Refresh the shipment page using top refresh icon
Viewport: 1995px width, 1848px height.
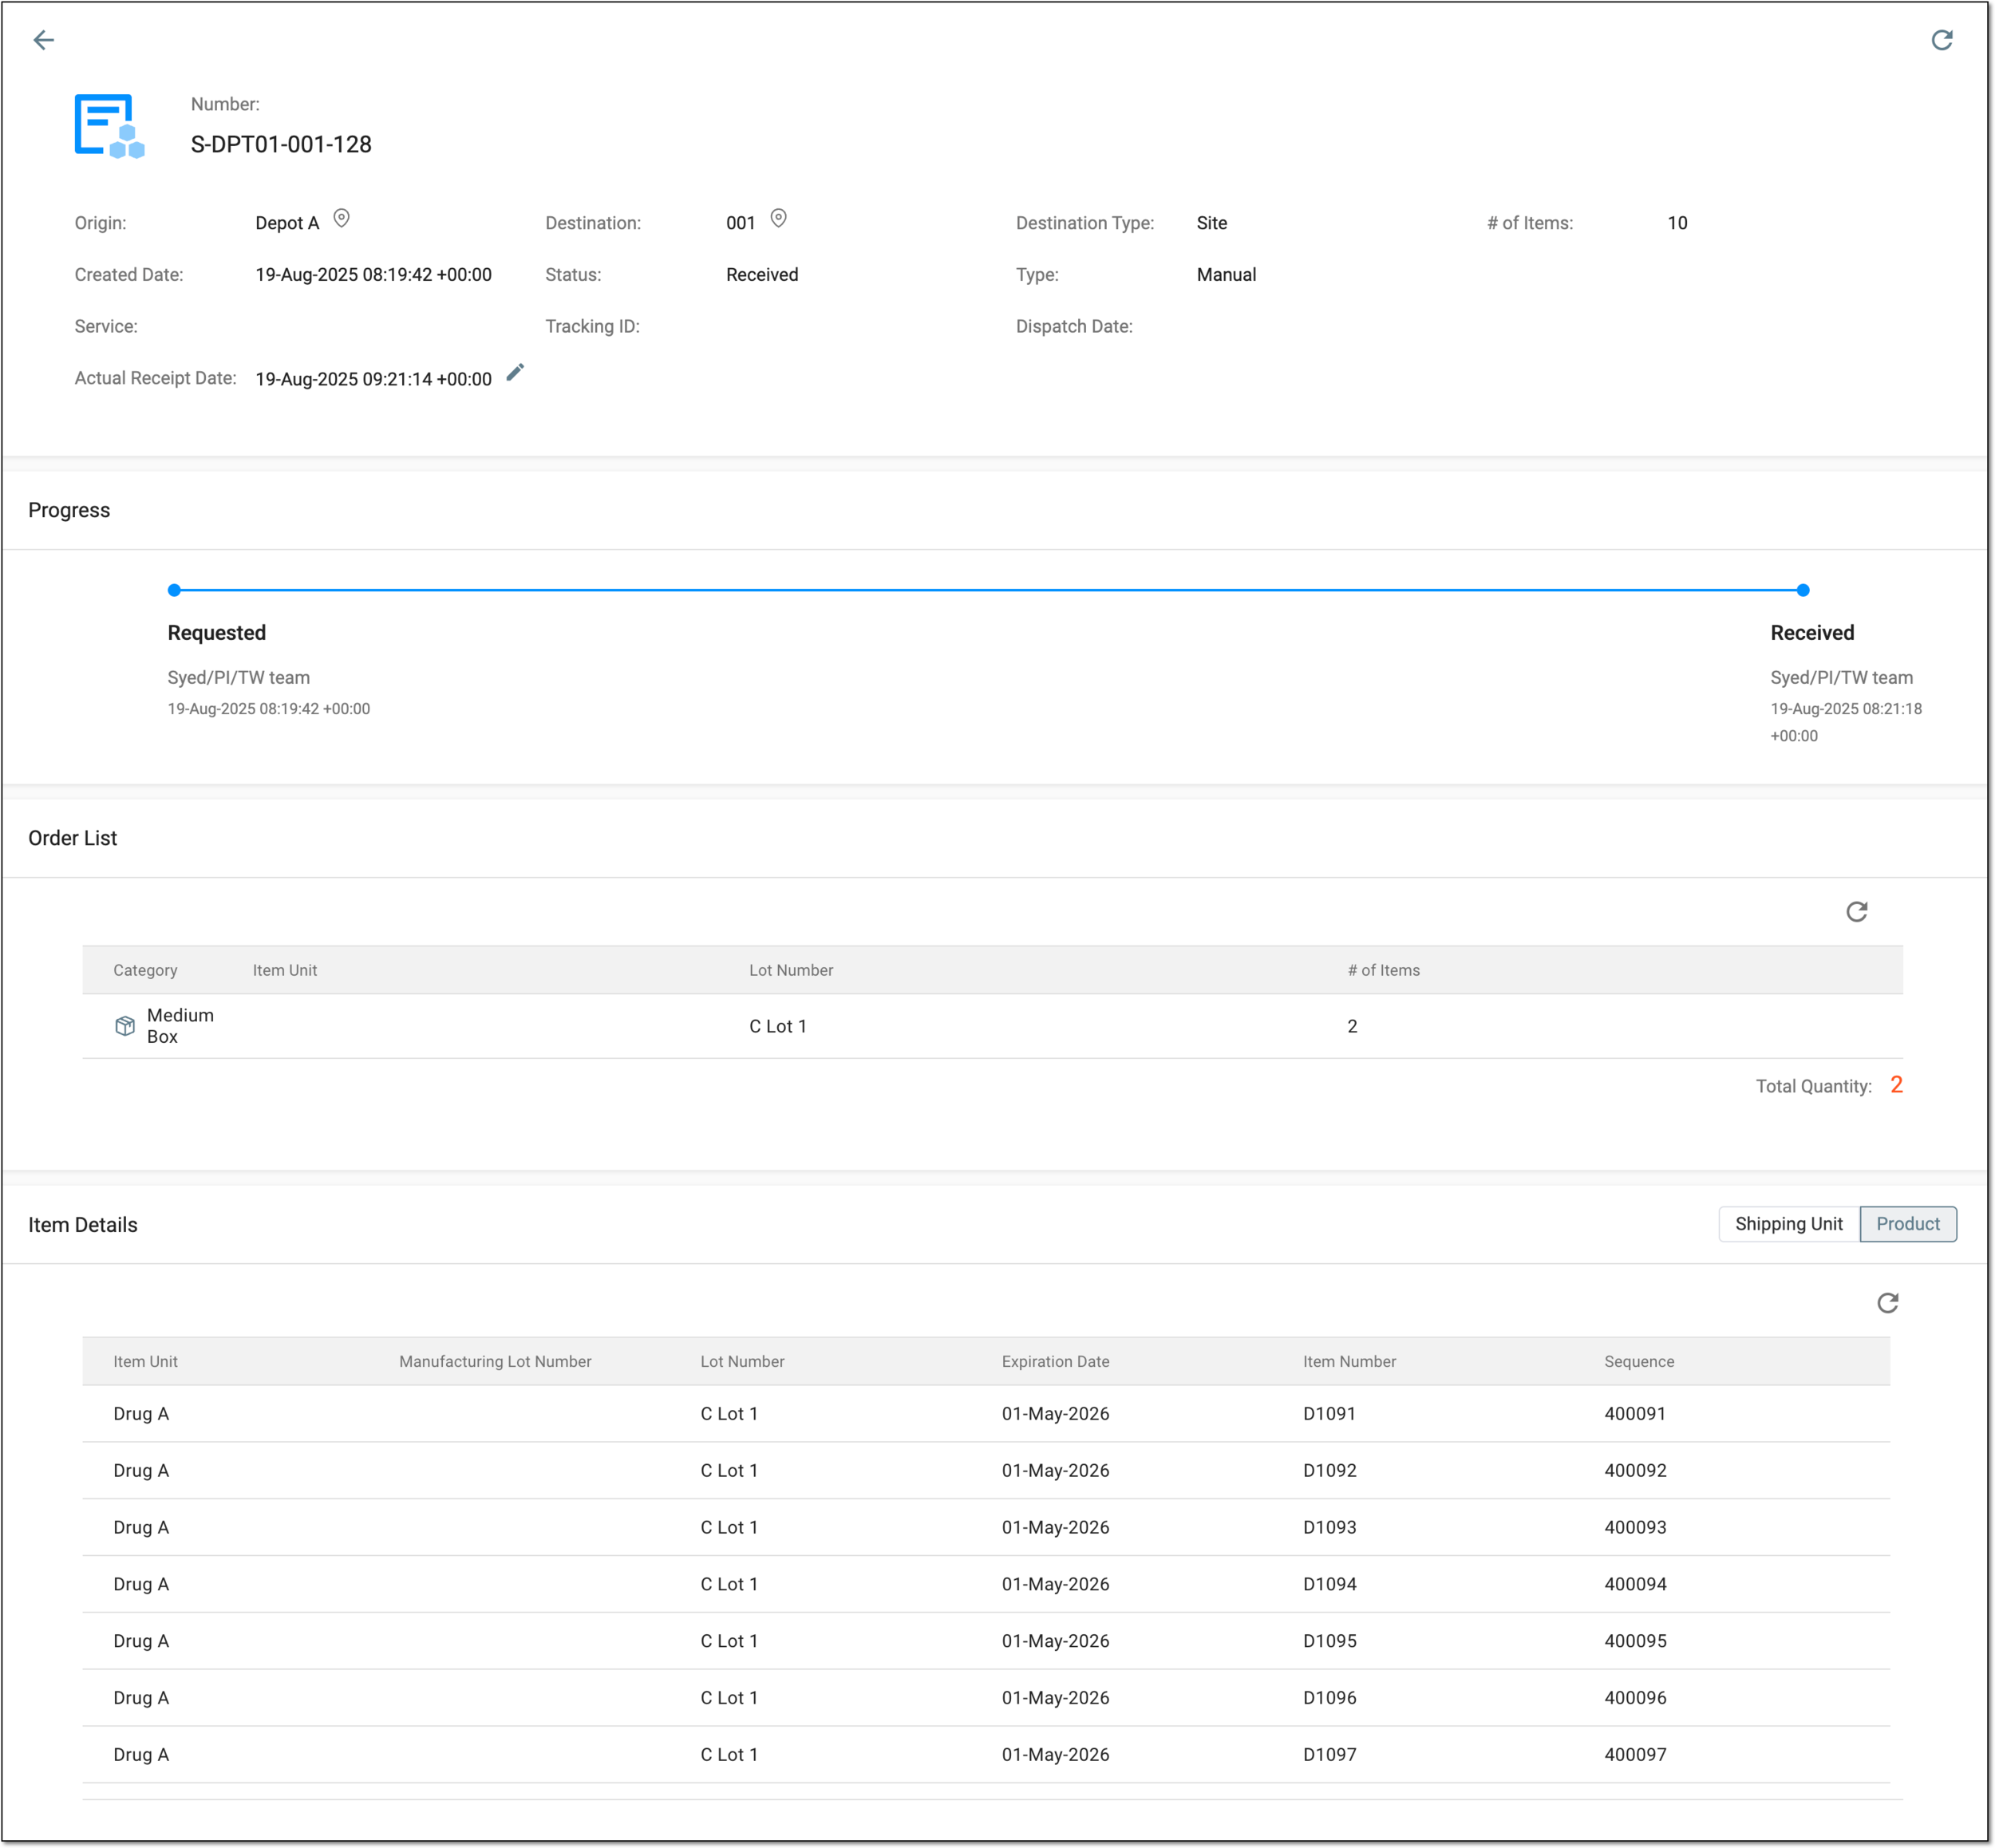click(x=1941, y=40)
